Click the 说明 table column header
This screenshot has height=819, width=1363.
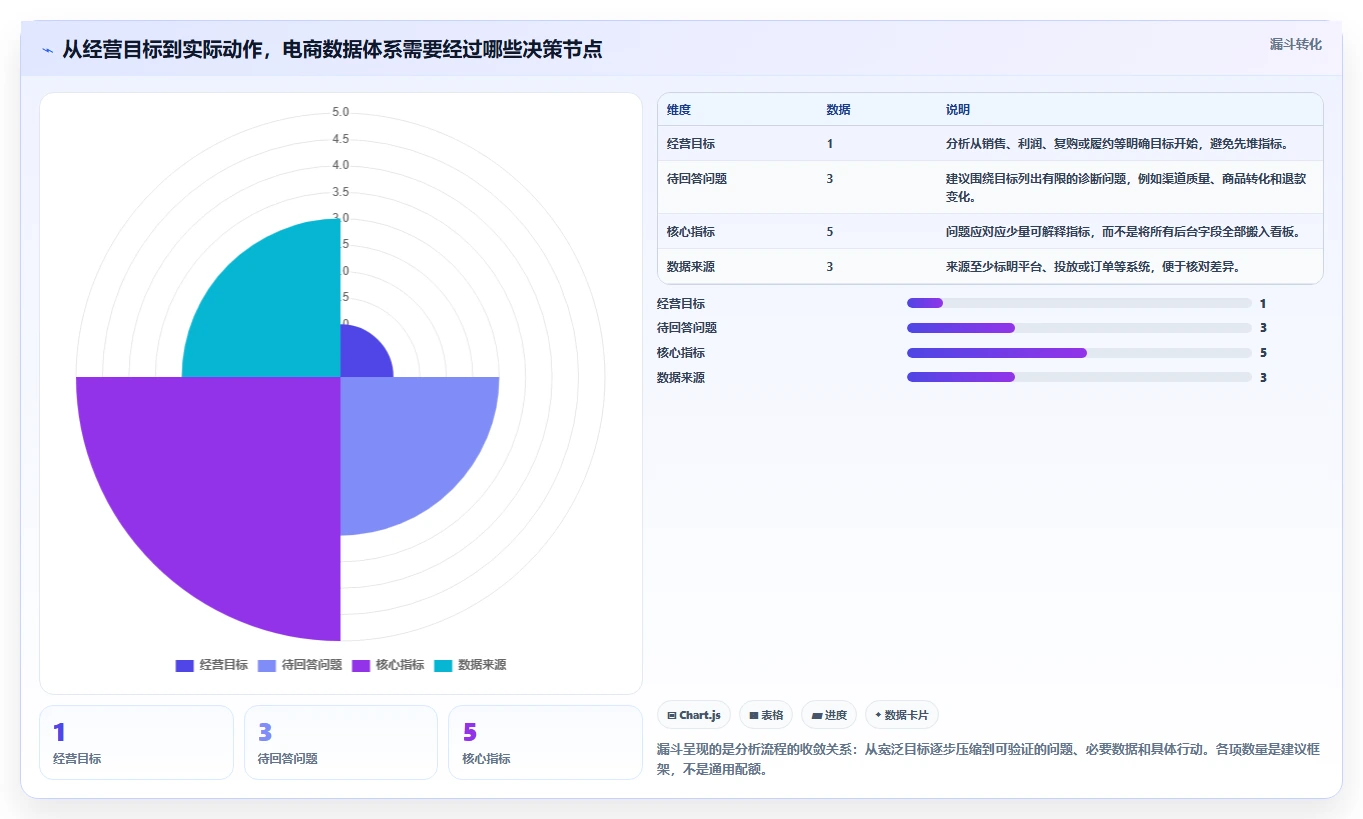click(958, 110)
